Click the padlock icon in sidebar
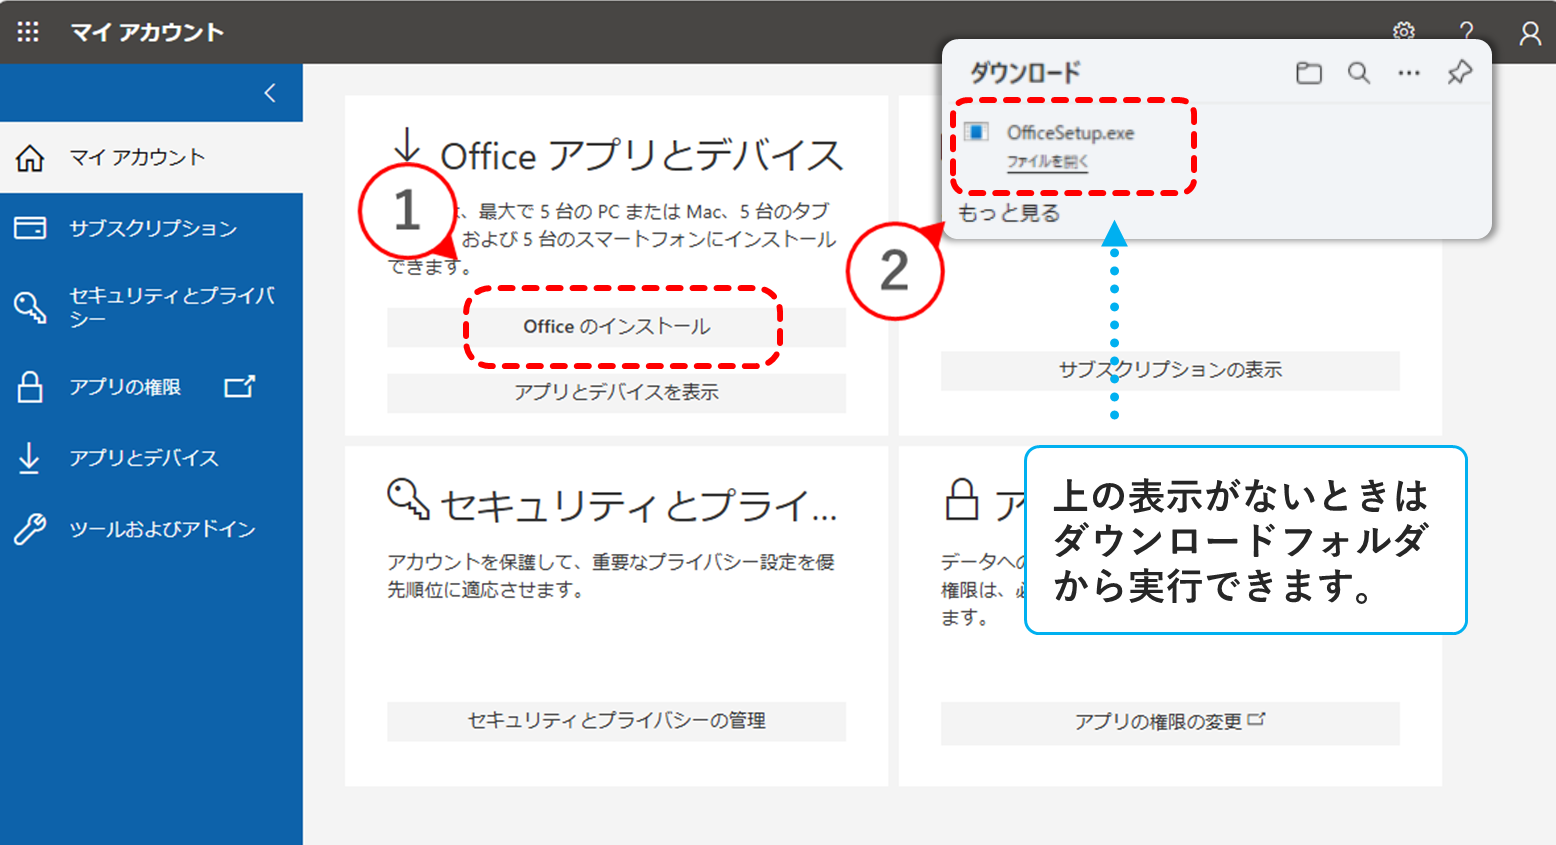 tap(30, 387)
